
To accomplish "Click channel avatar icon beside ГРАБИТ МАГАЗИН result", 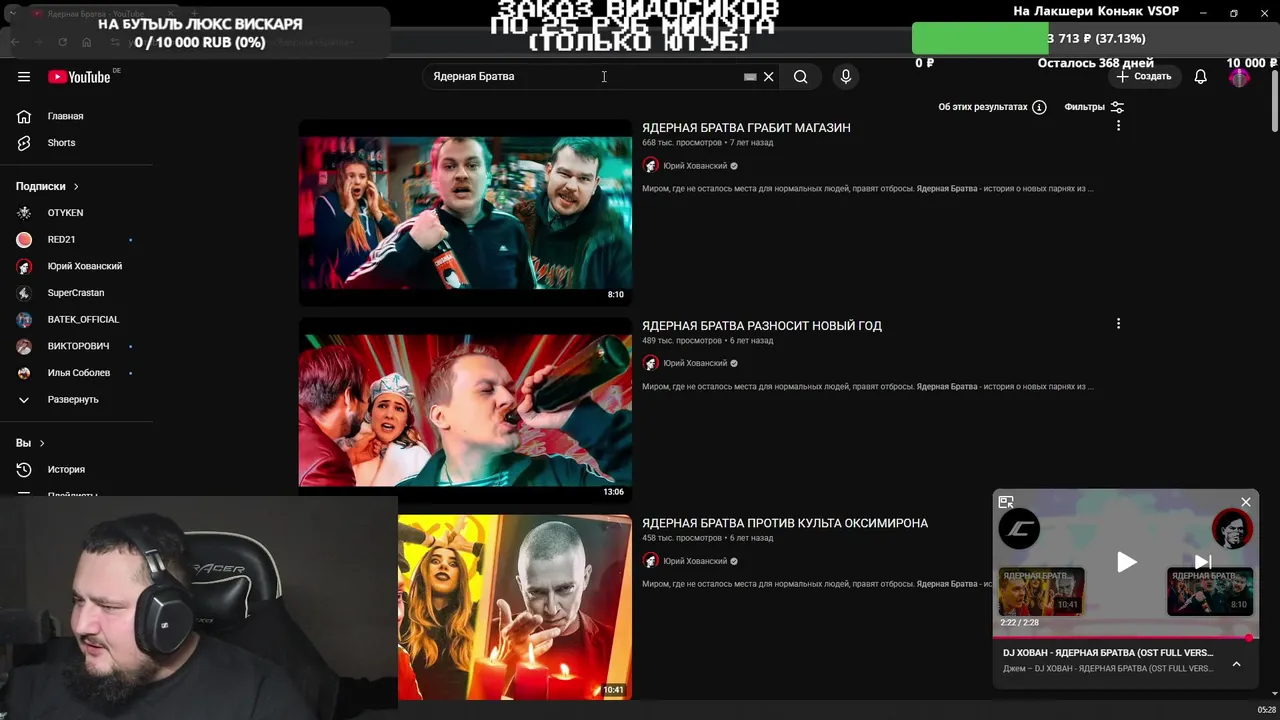I will click(x=651, y=166).
